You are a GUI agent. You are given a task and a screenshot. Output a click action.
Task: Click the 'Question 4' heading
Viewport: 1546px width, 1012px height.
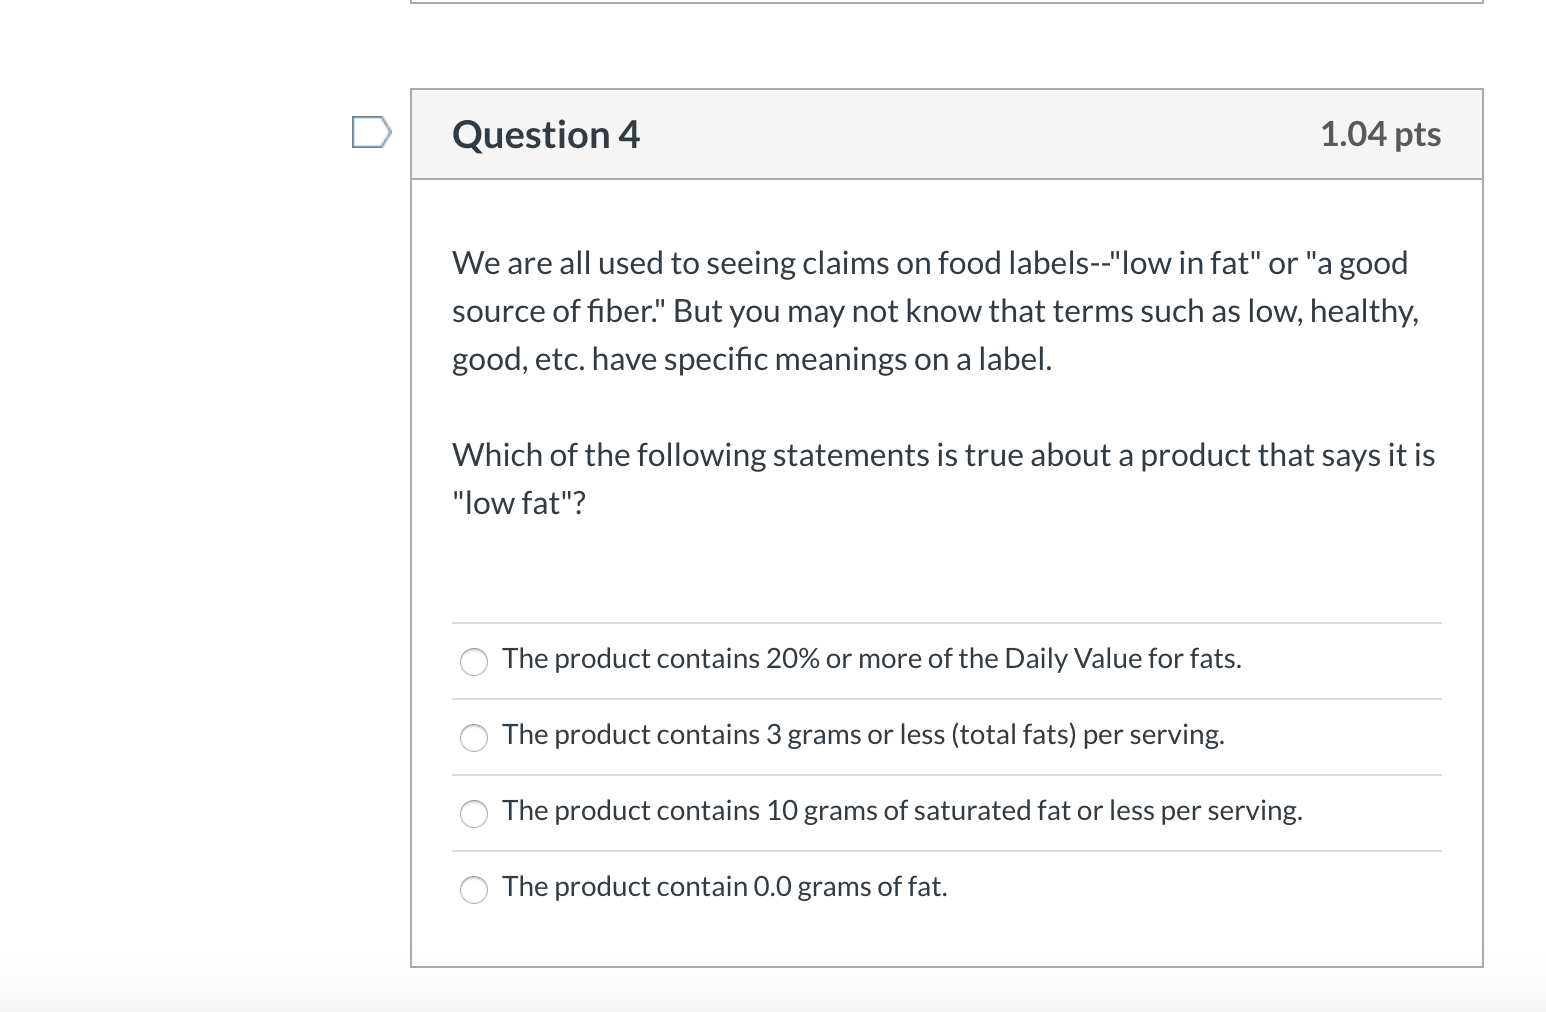point(545,135)
